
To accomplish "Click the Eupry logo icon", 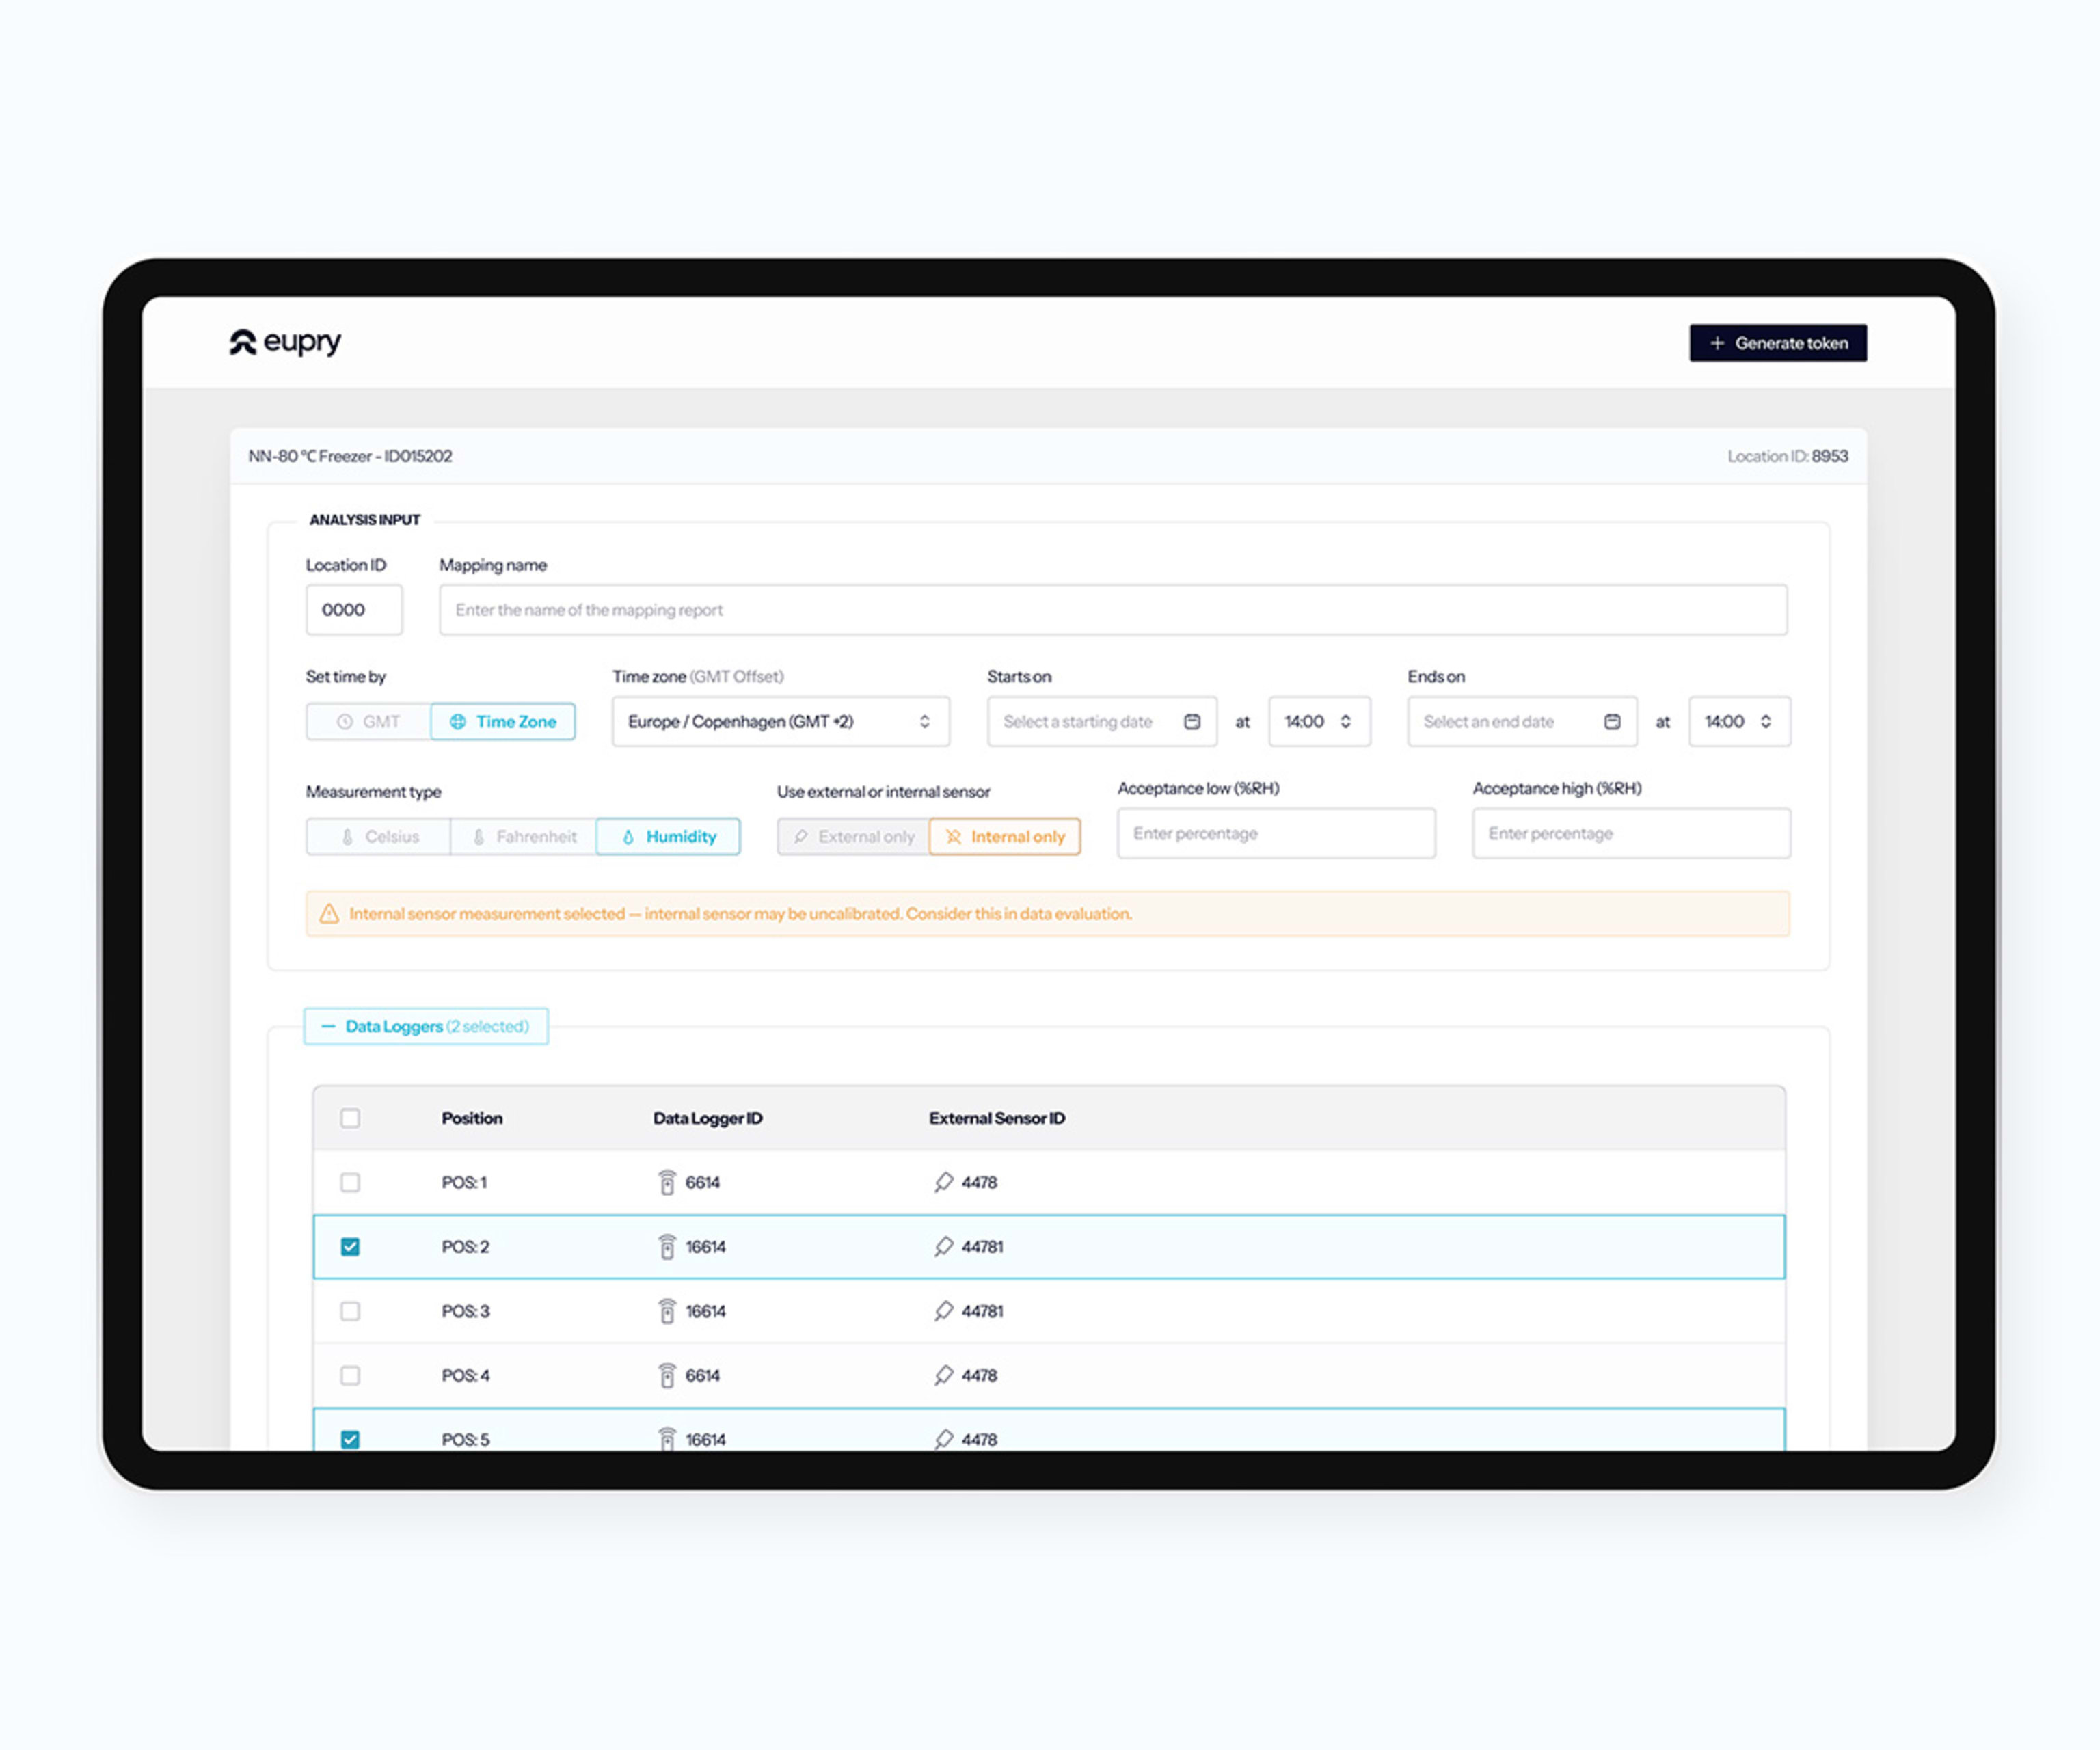I will tap(242, 342).
